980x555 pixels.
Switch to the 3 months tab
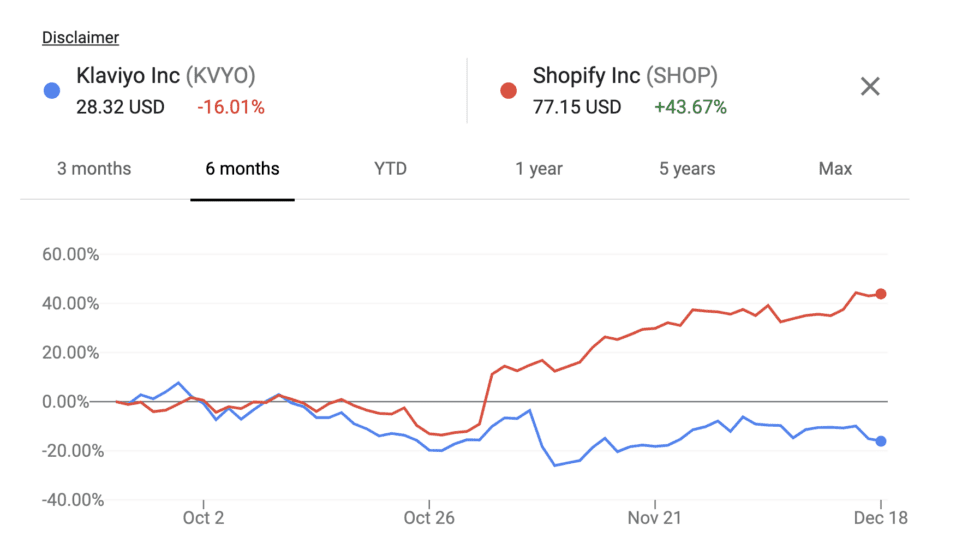click(x=94, y=169)
